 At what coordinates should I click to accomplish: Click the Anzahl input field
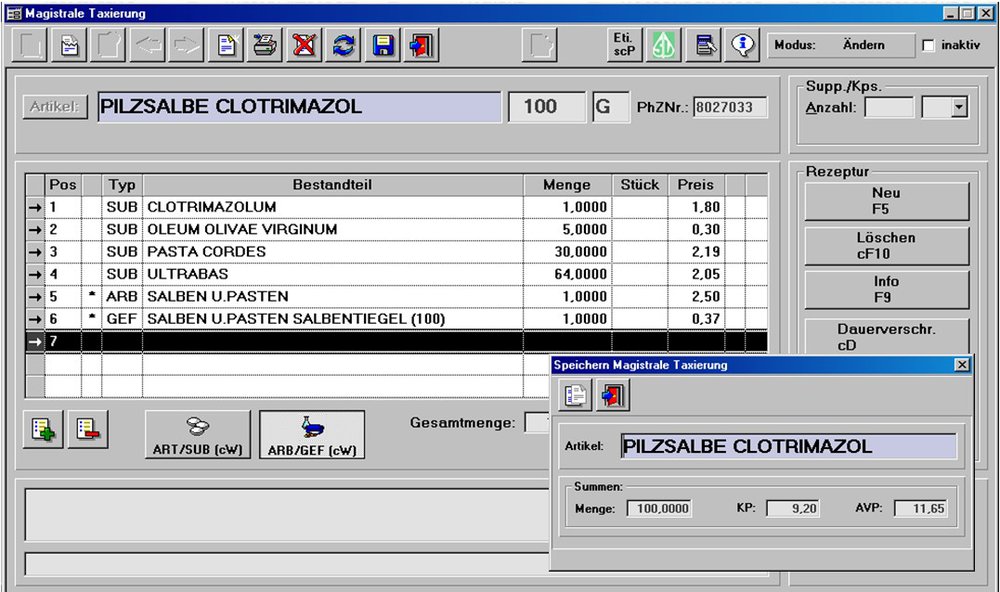pos(889,107)
